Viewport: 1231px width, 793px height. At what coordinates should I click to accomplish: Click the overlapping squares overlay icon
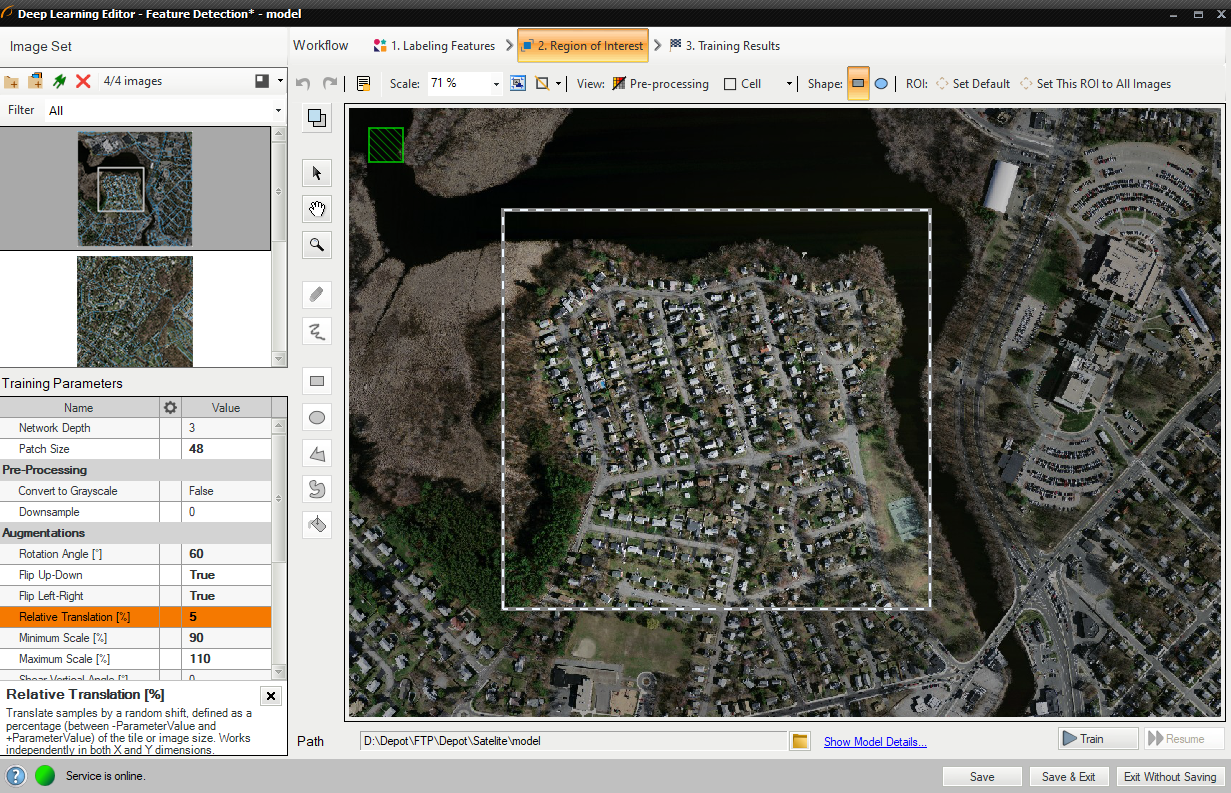click(x=317, y=118)
